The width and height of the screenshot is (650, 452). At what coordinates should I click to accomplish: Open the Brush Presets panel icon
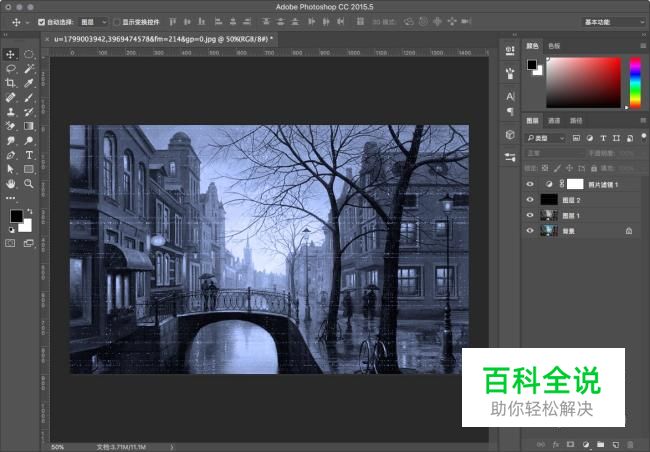pos(510,73)
